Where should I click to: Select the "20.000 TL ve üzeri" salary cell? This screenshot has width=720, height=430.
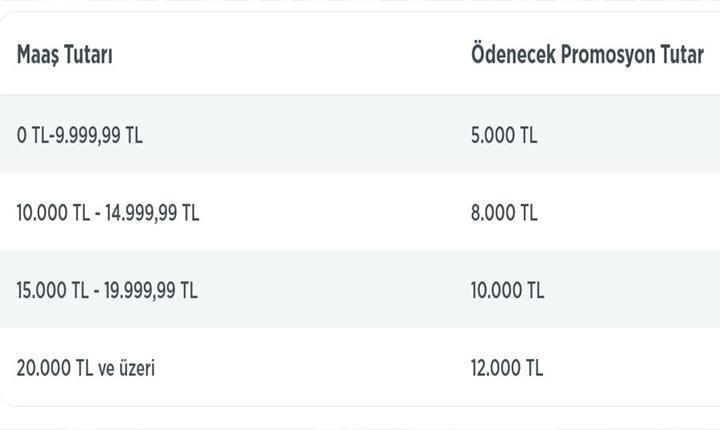pyautogui.click(x=85, y=368)
